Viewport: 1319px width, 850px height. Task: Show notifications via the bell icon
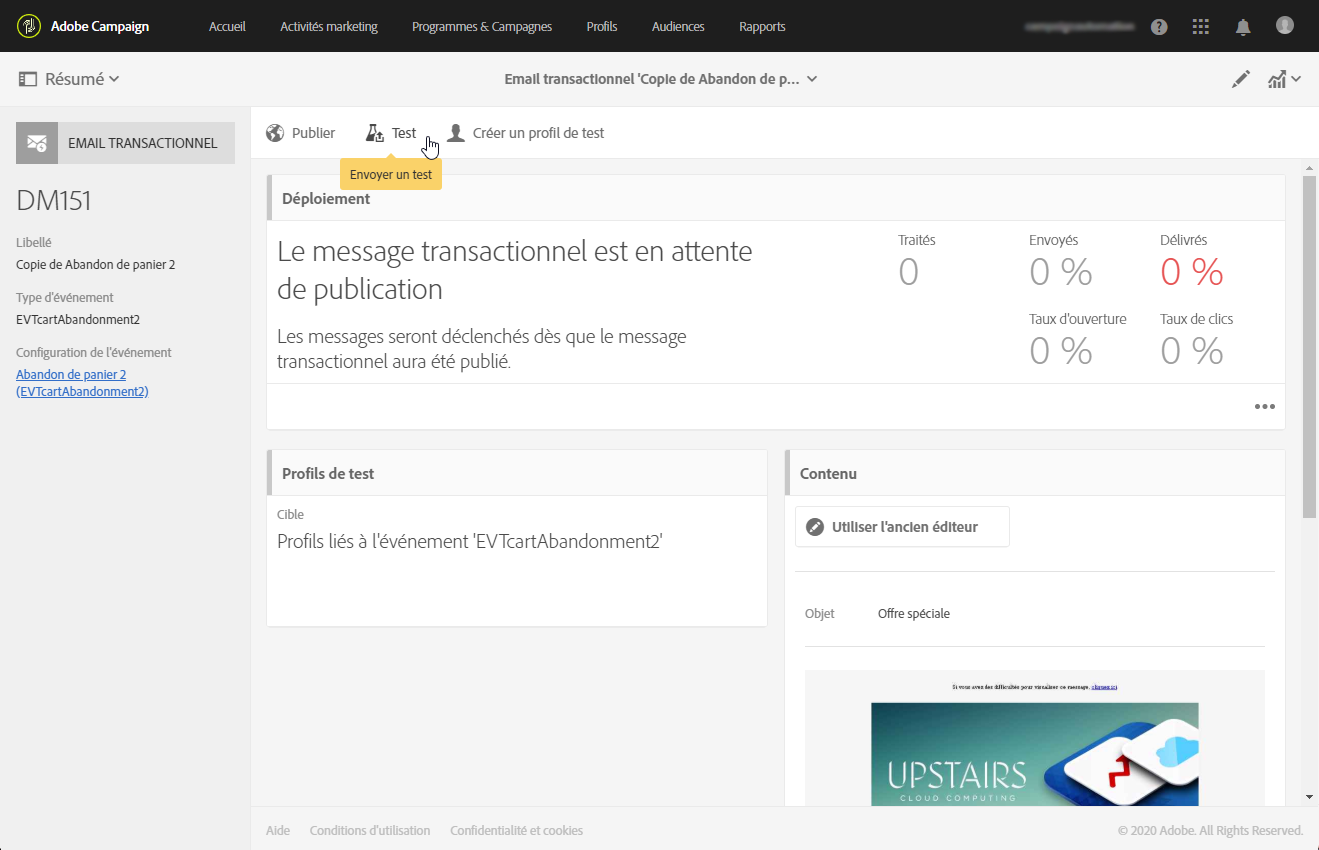[1243, 27]
